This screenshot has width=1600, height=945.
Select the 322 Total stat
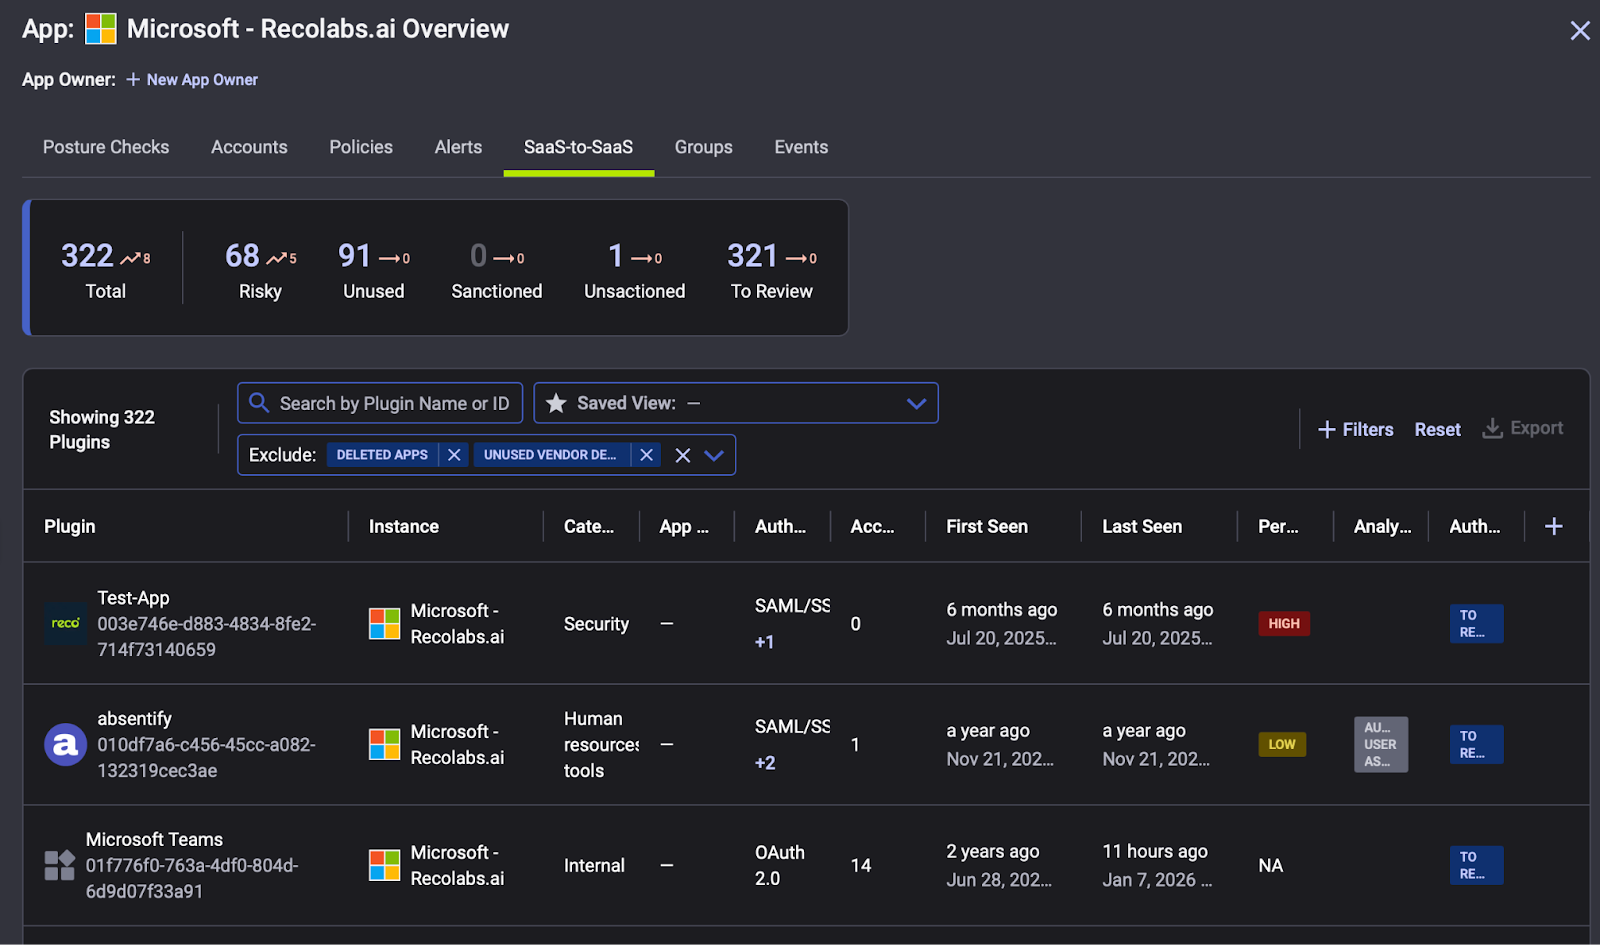[105, 270]
